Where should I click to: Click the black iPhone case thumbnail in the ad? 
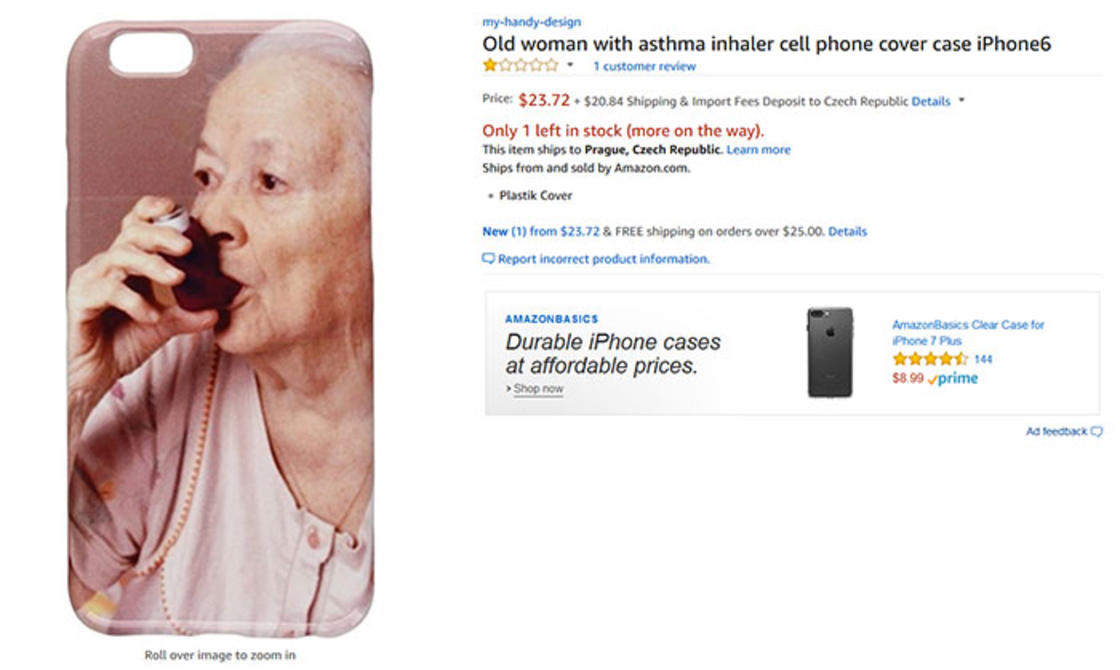coord(830,352)
